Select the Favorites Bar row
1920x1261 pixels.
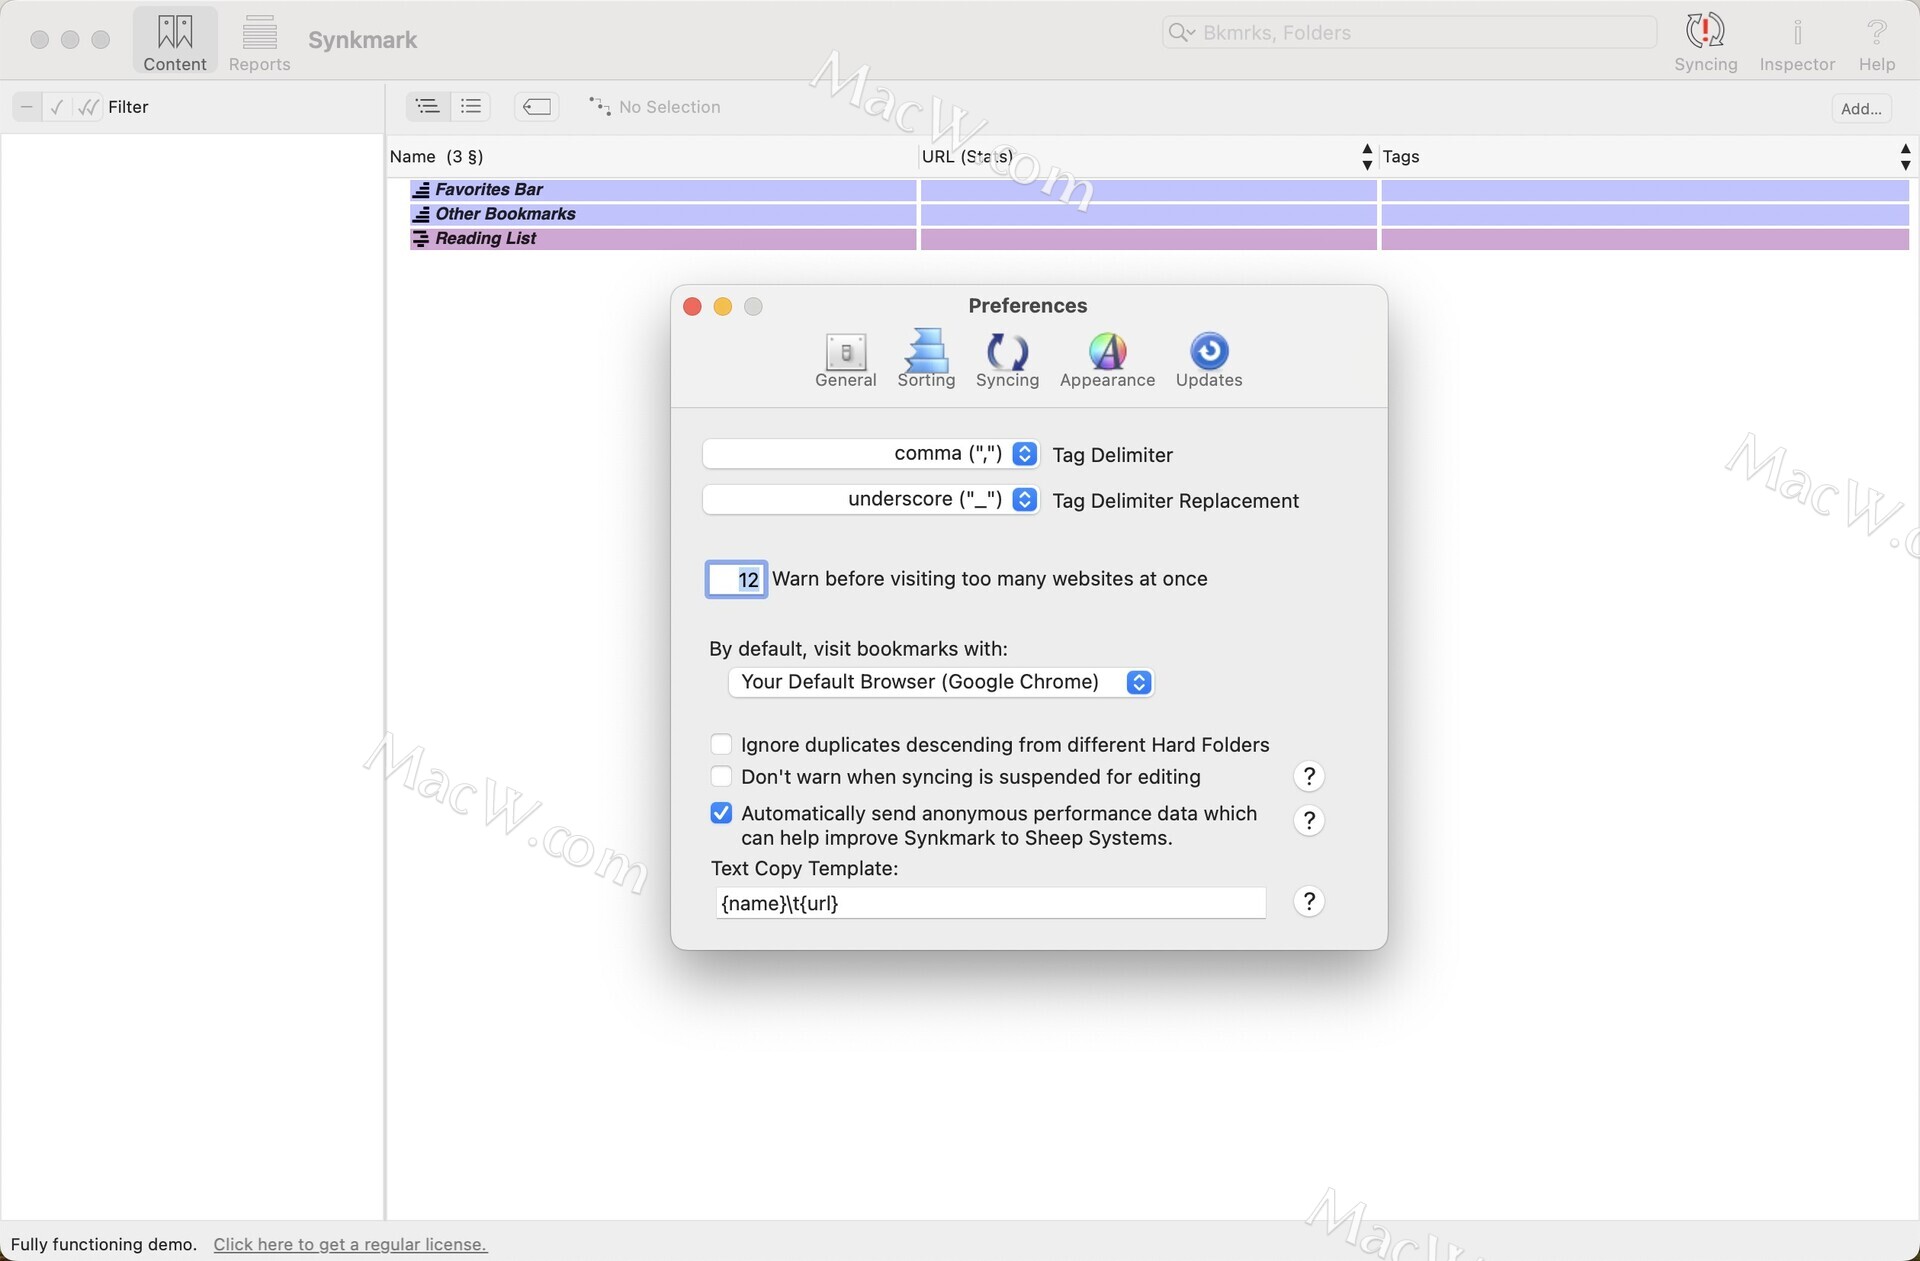[1159, 190]
